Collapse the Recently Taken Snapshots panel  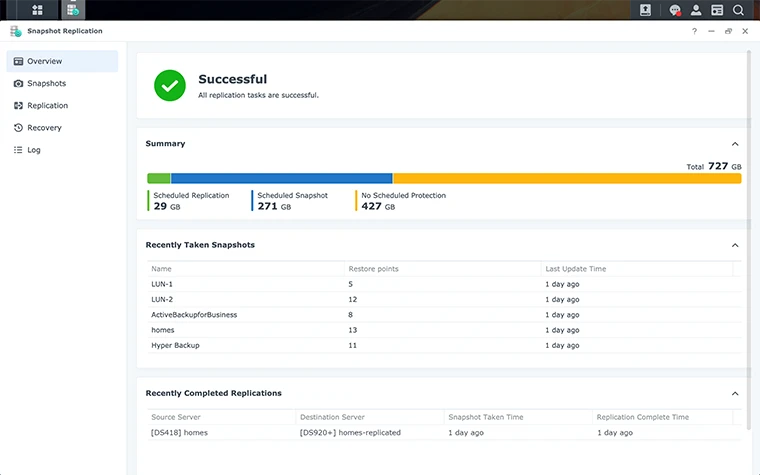(x=735, y=245)
